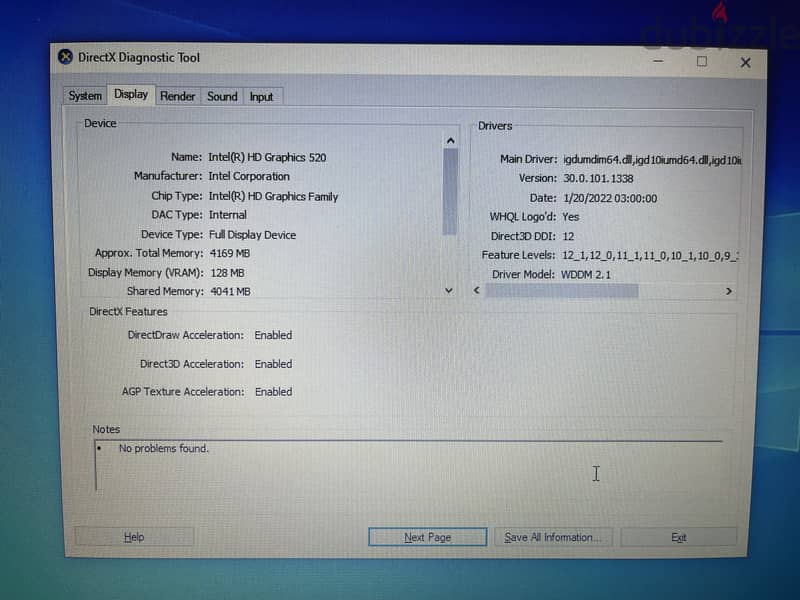This screenshot has width=800, height=600.
Task: Click AGP Texture Acceleration 'Enabled' value
Action: pos(274,392)
